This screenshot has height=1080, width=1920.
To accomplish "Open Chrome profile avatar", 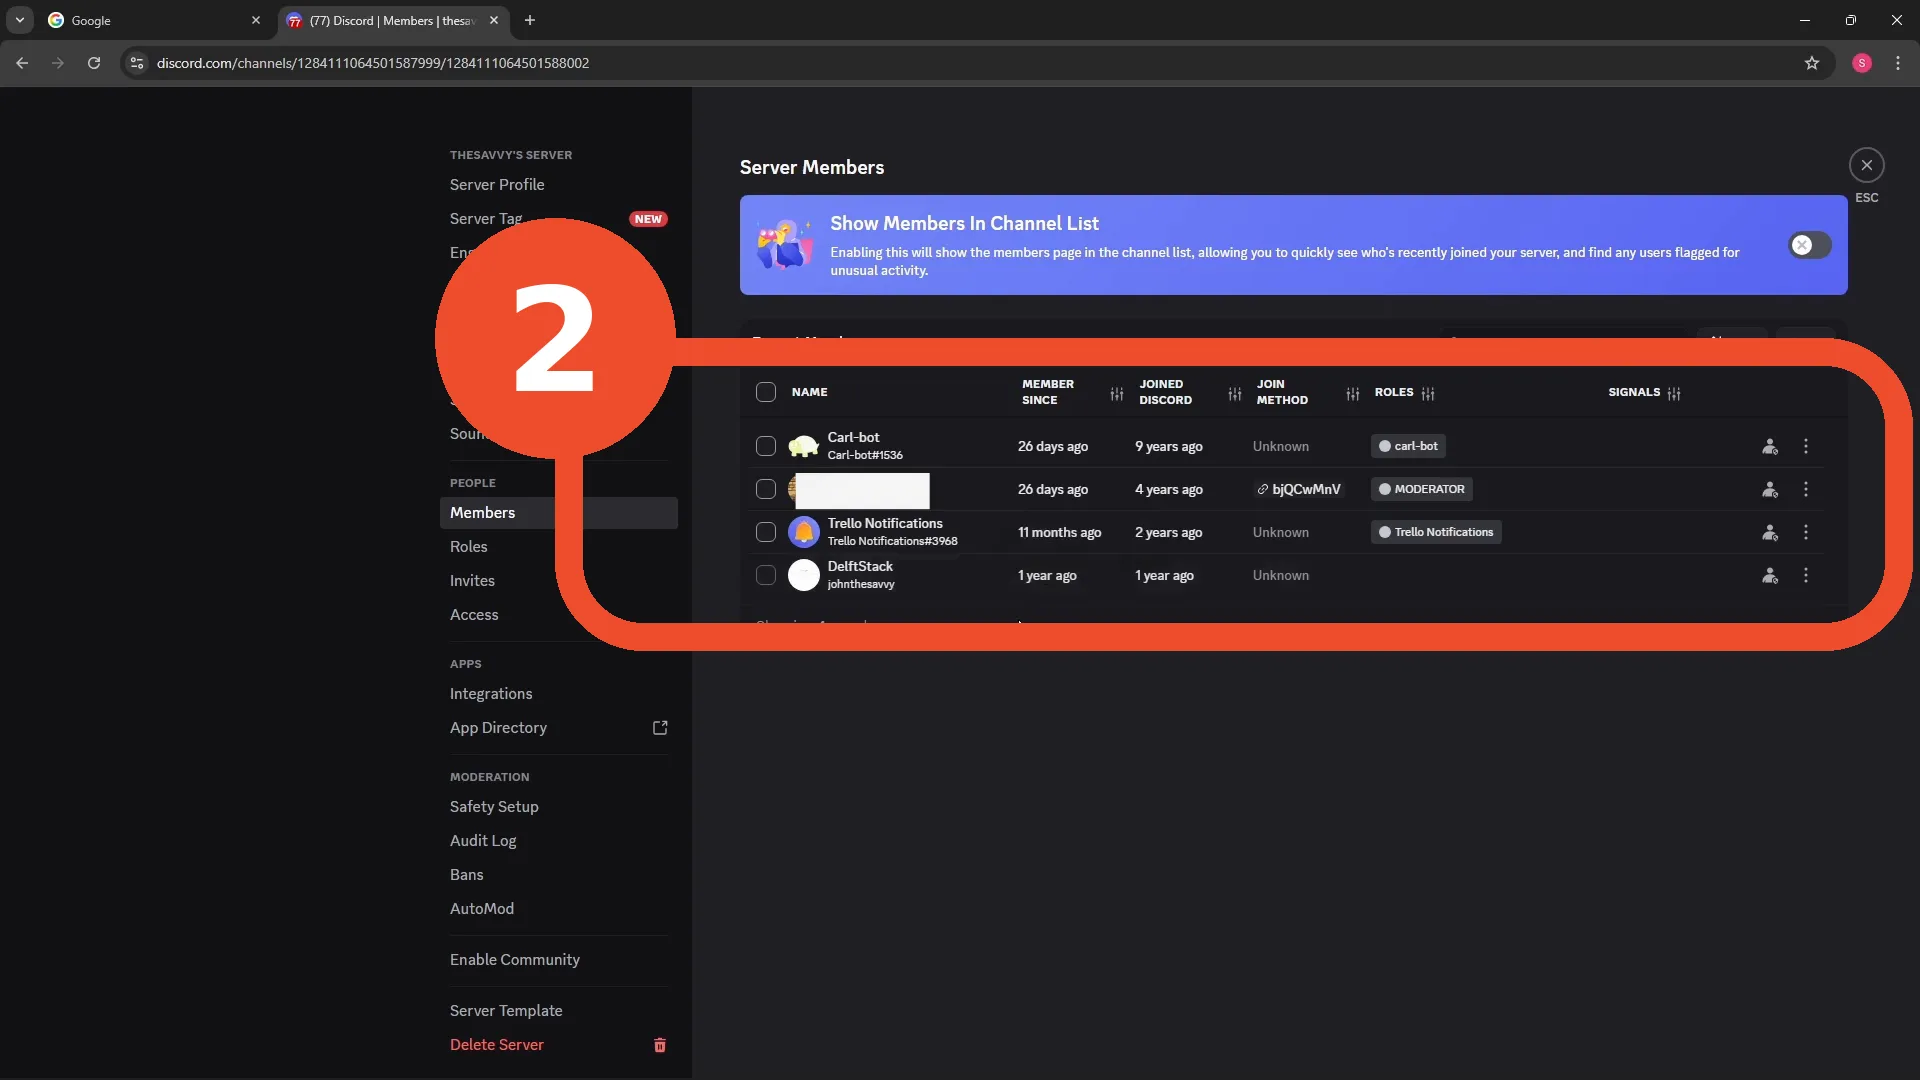I will [x=1862, y=63].
